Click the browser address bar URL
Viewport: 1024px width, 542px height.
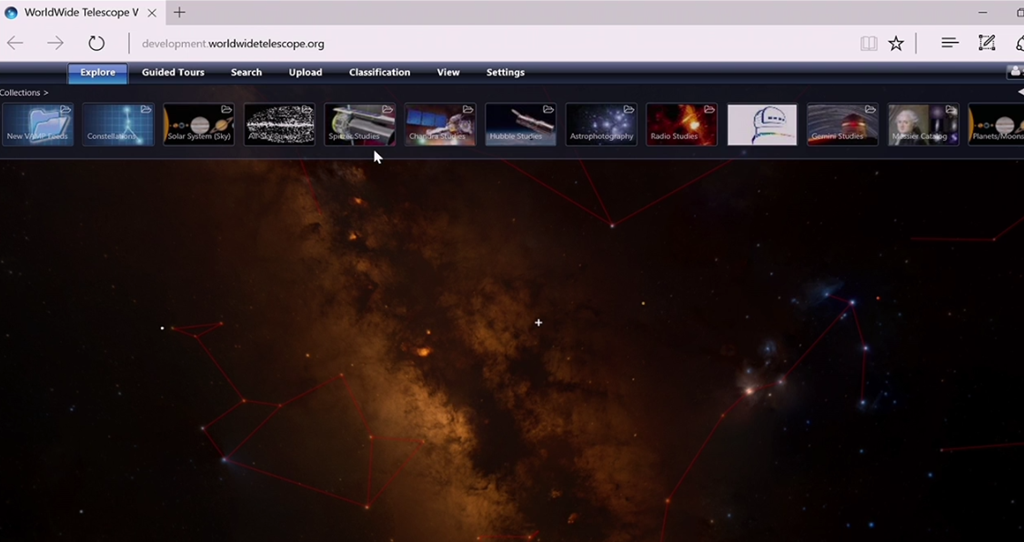[233, 44]
